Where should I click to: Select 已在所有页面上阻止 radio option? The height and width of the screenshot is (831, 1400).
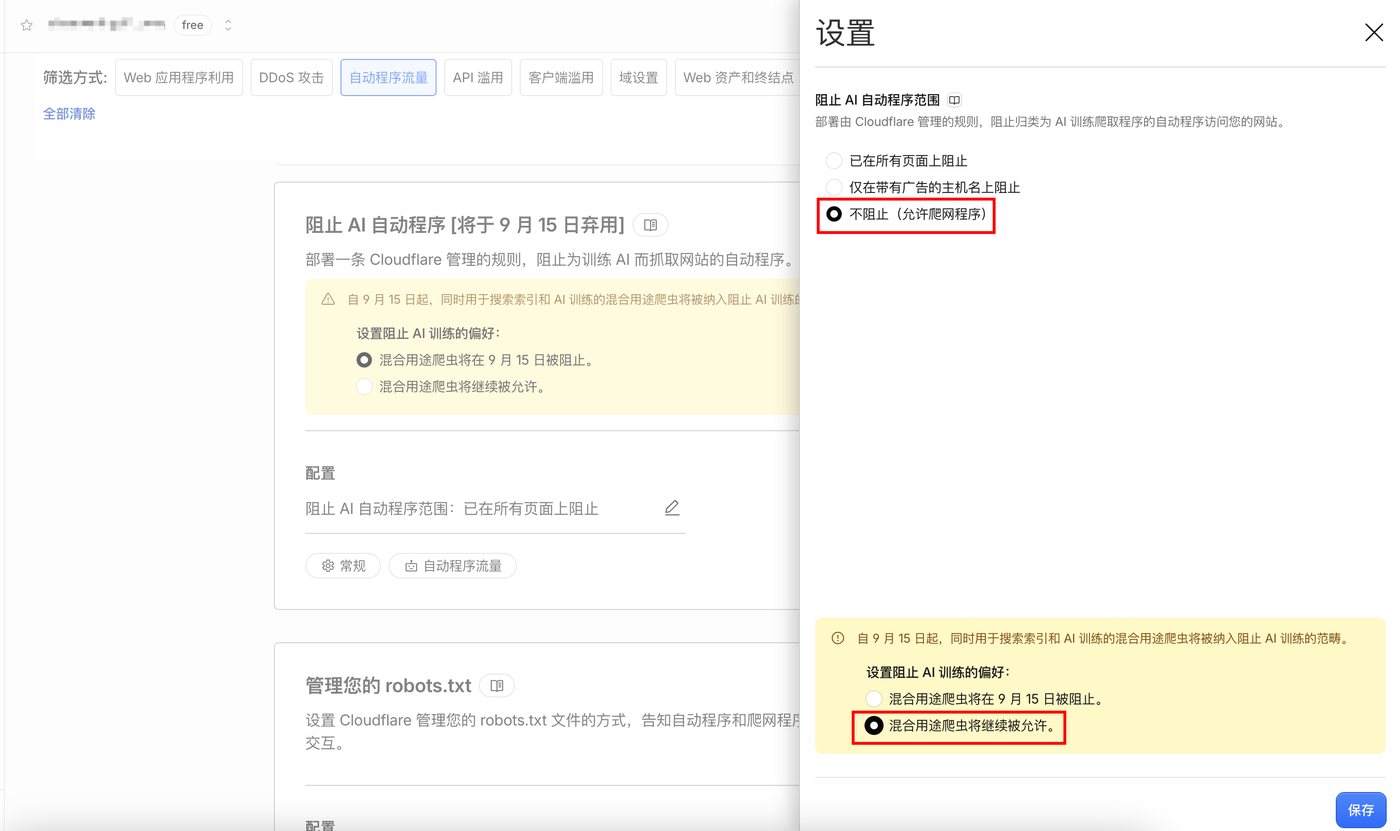834,161
